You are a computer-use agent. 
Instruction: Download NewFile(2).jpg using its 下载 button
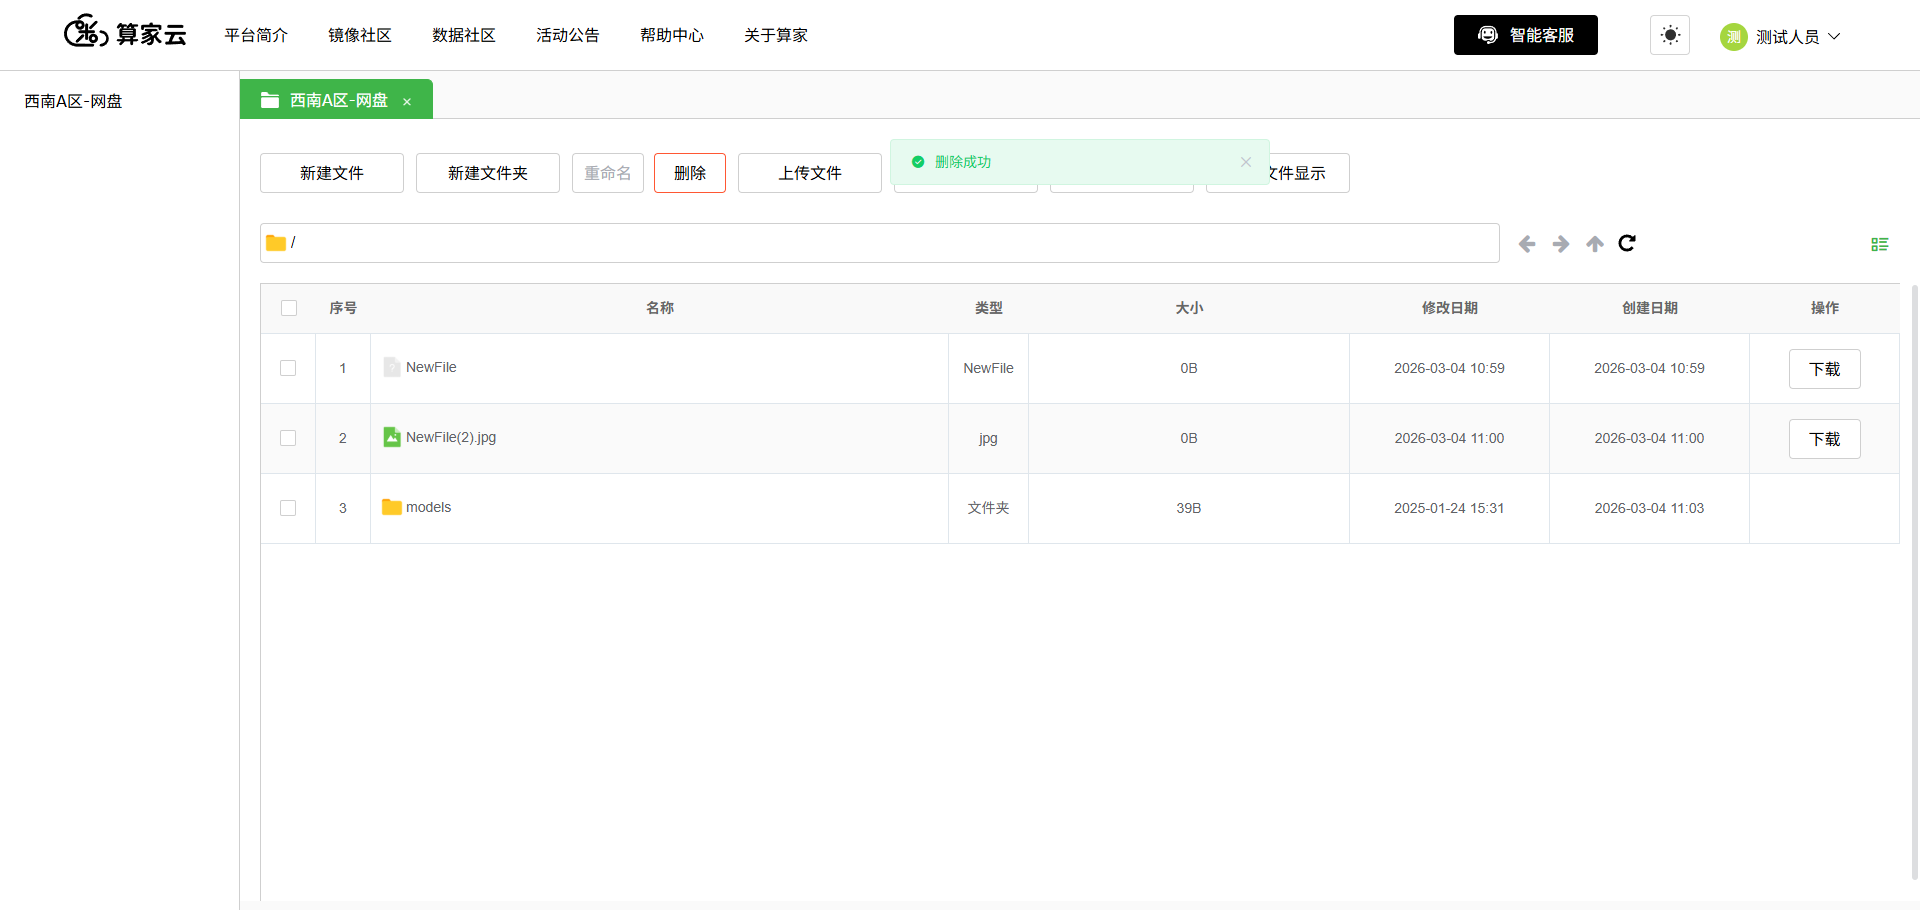point(1825,439)
